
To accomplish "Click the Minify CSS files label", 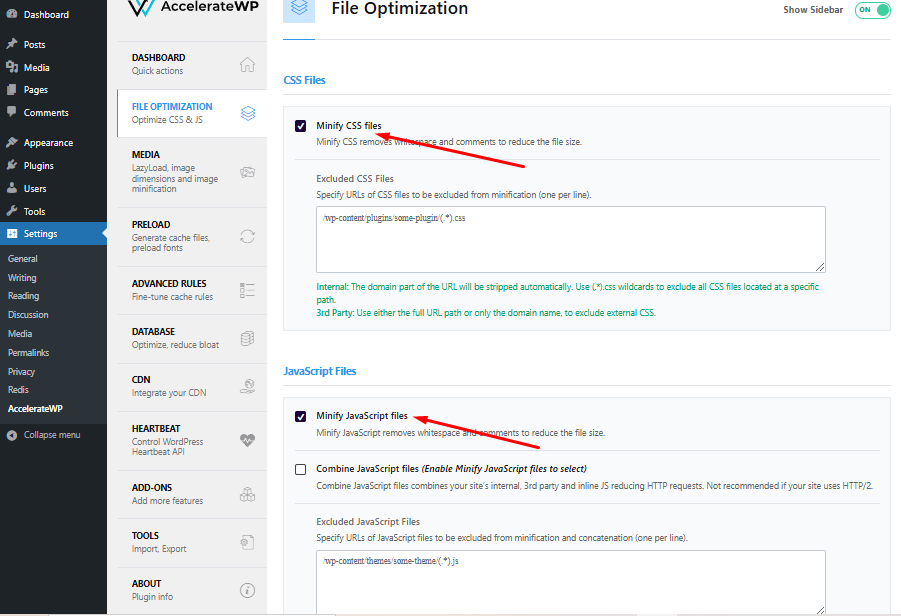I will 349,125.
